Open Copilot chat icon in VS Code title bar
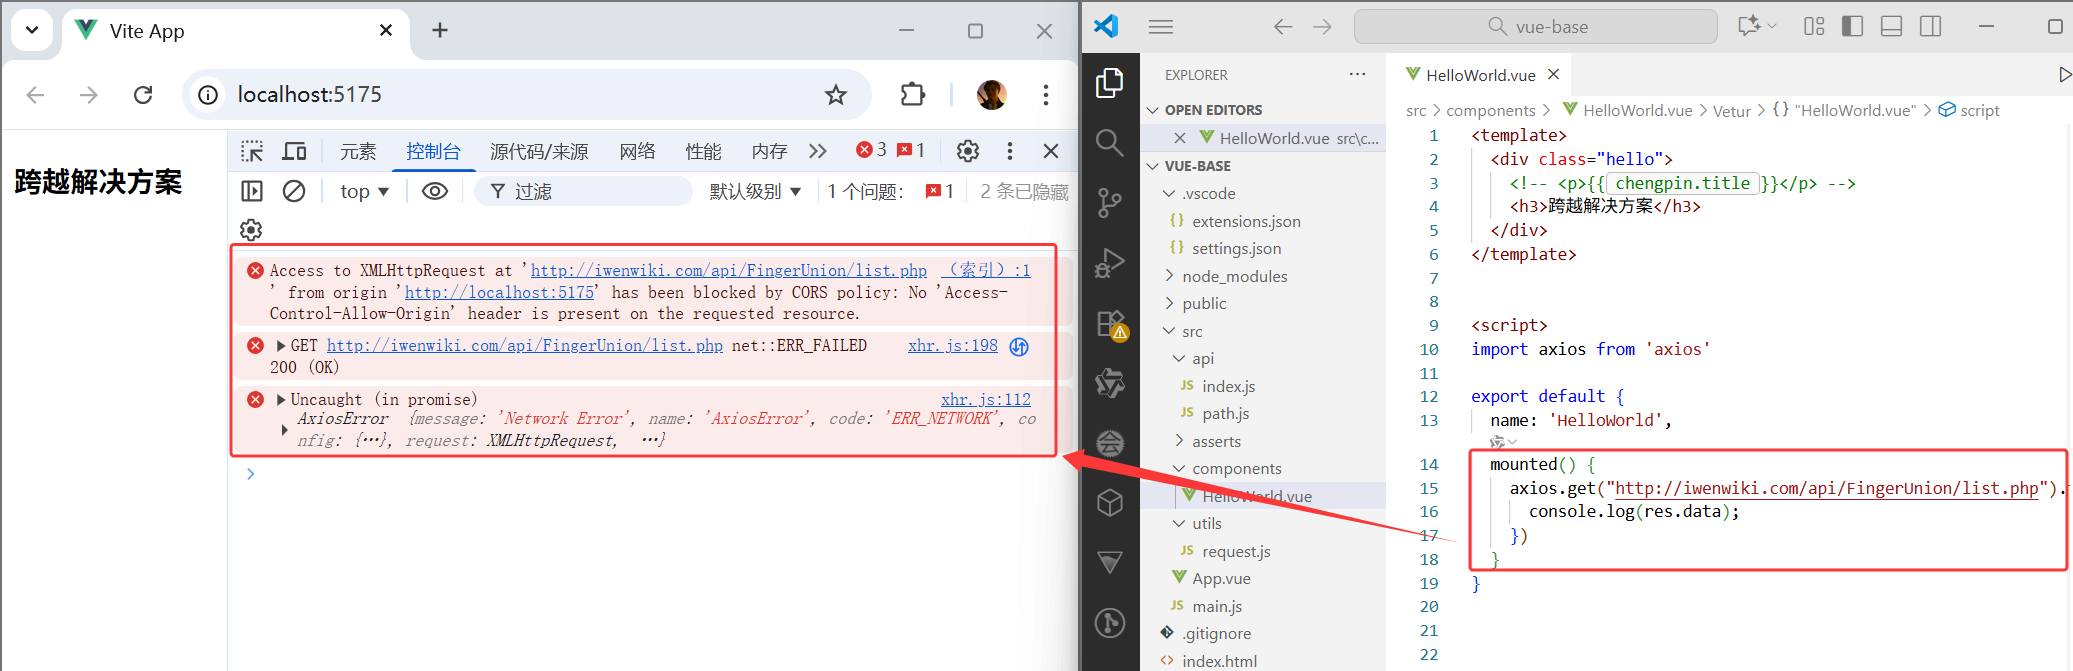Viewport: 2073px width, 671px height. click(x=1749, y=27)
